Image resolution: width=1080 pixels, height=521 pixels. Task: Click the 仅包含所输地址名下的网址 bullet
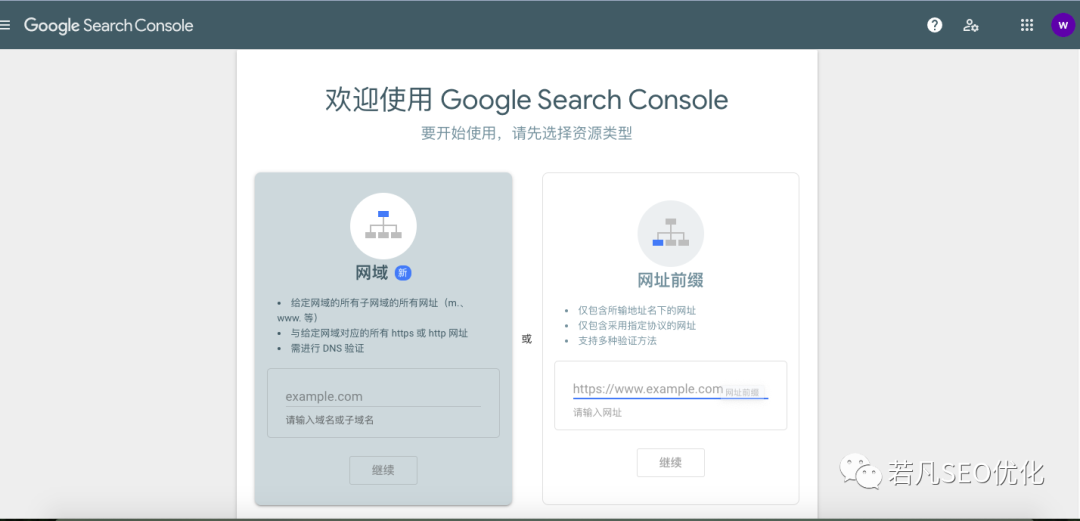pyautogui.click(x=637, y=311)
